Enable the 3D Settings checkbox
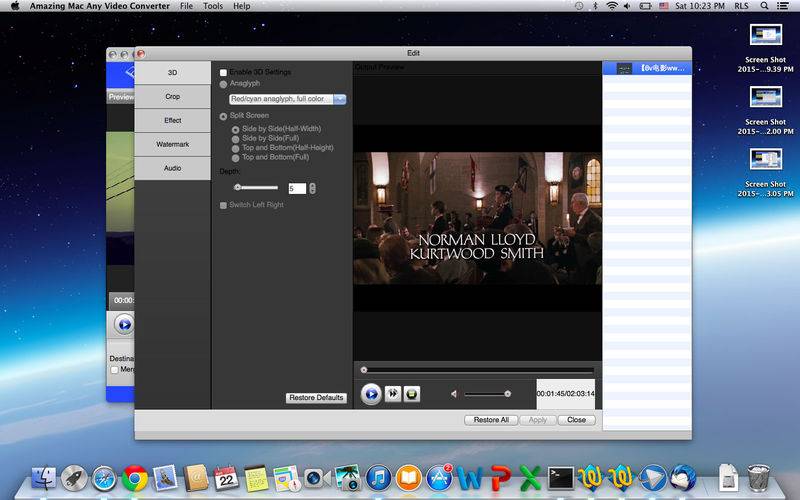The image size is (800, 500). point(223,72)
